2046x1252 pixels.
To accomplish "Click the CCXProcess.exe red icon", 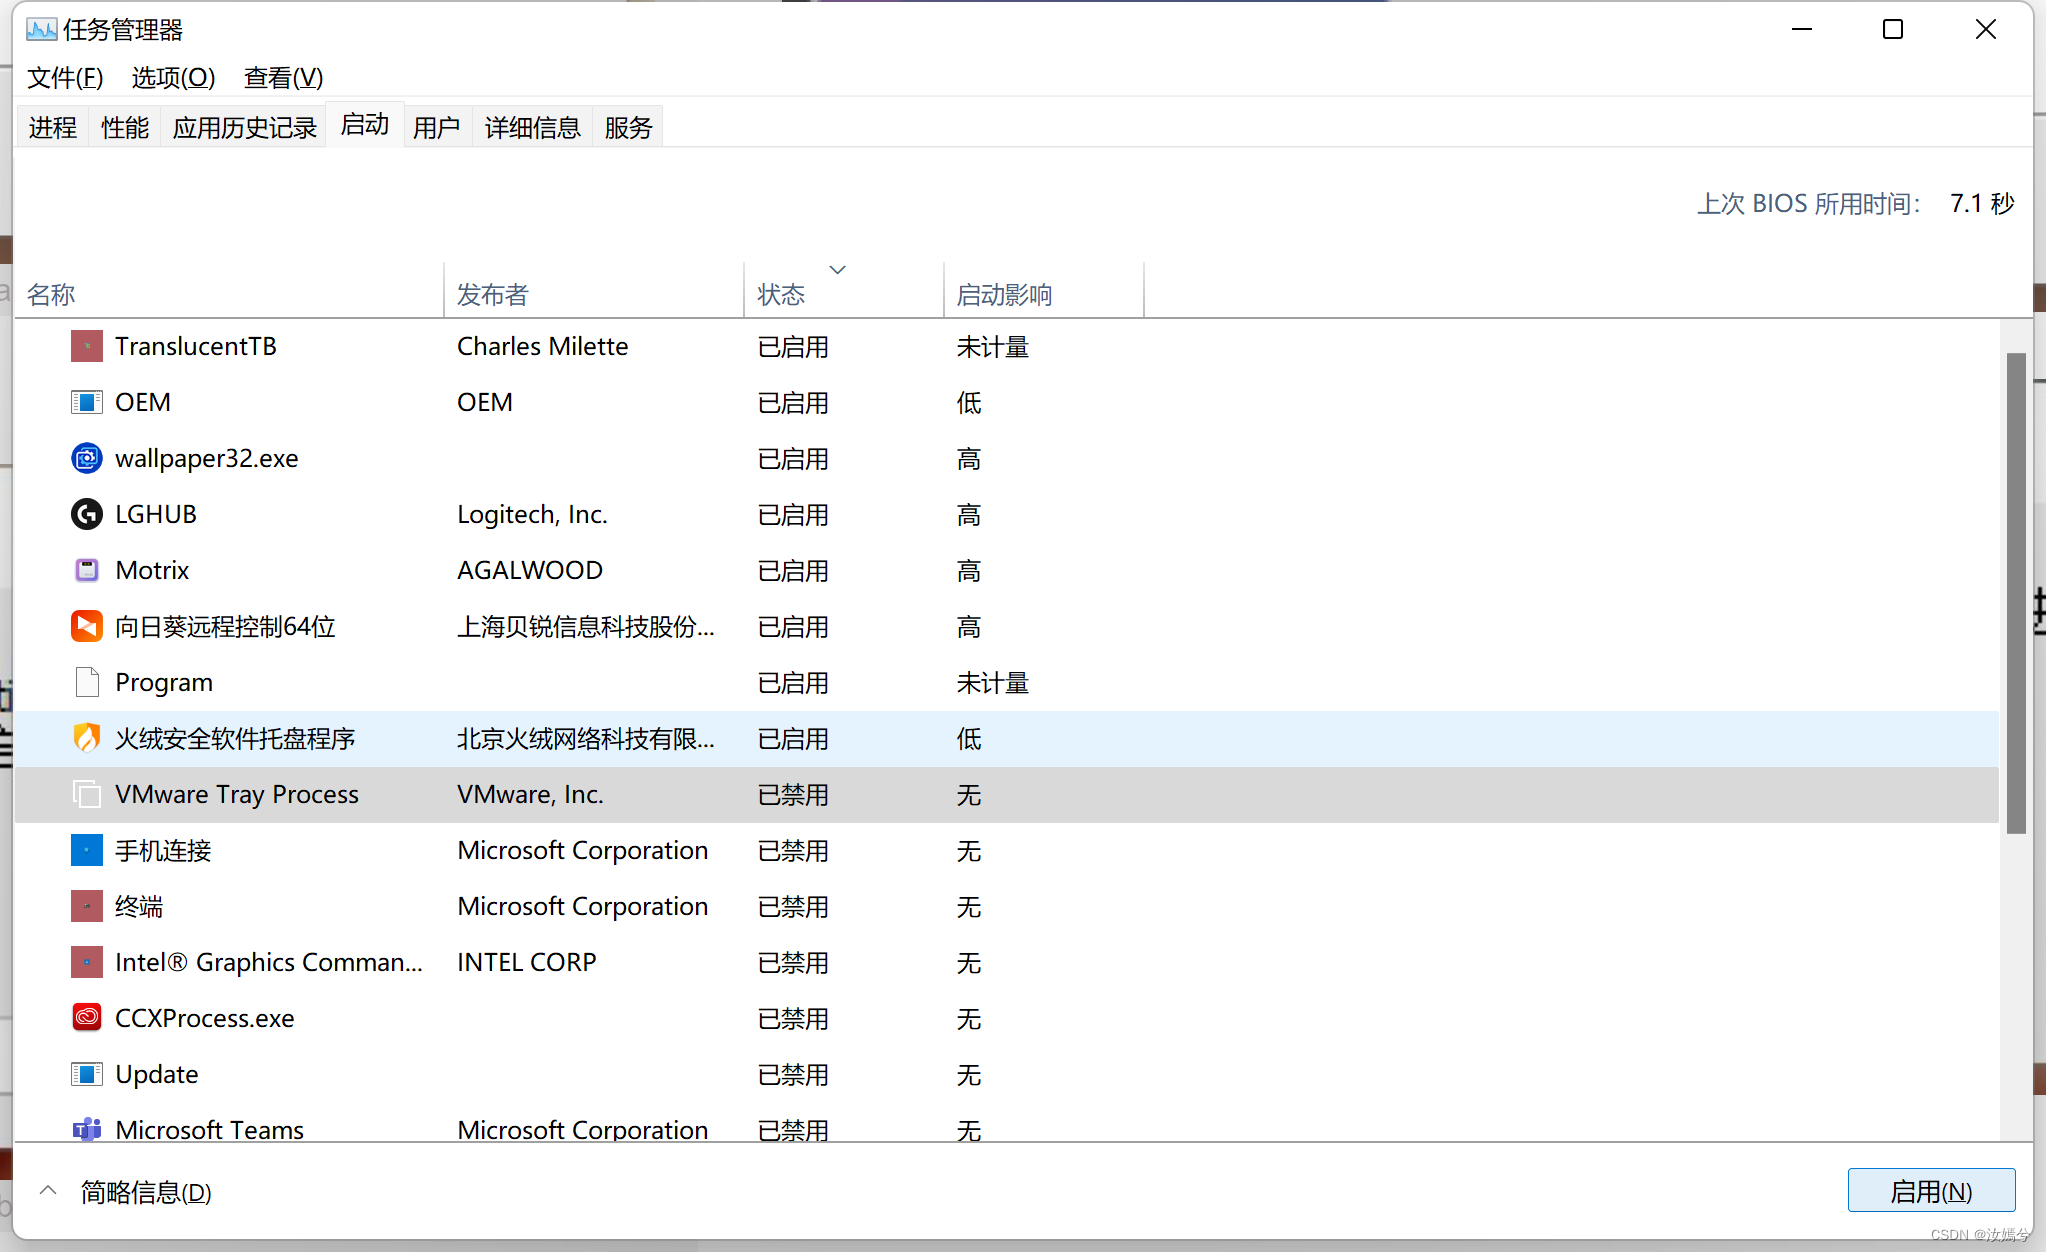I will pyautogui.click(x=87, y=1018).
